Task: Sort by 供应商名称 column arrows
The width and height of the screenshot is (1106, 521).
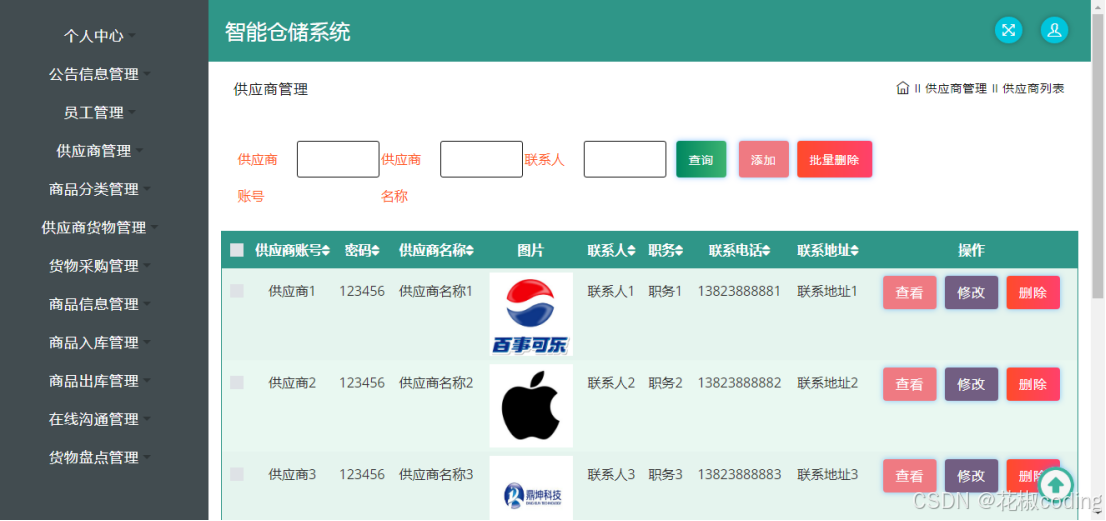Action: (x=470, y=251)
